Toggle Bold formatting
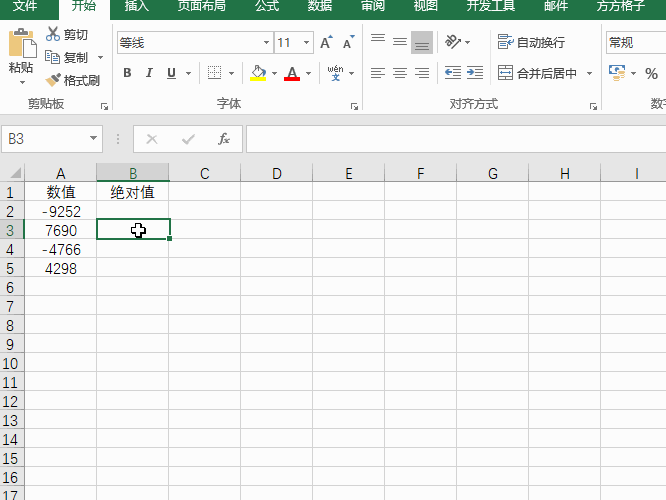The height and width of the screenshot is (500, 666). (127, 73)
